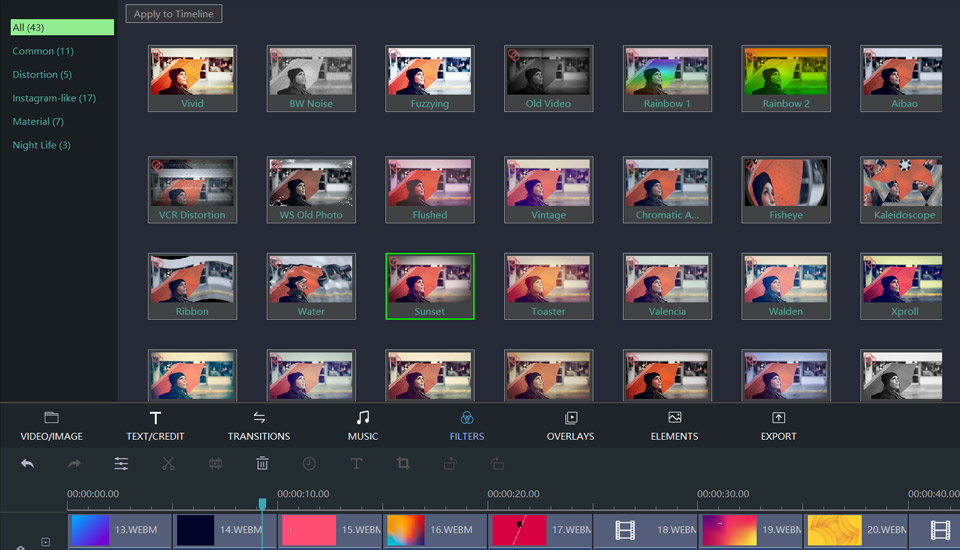The width and height of the screenshot is (960, 550).
Task: Select the Instagram-like (17) filter category
Action: pos(54,98)
